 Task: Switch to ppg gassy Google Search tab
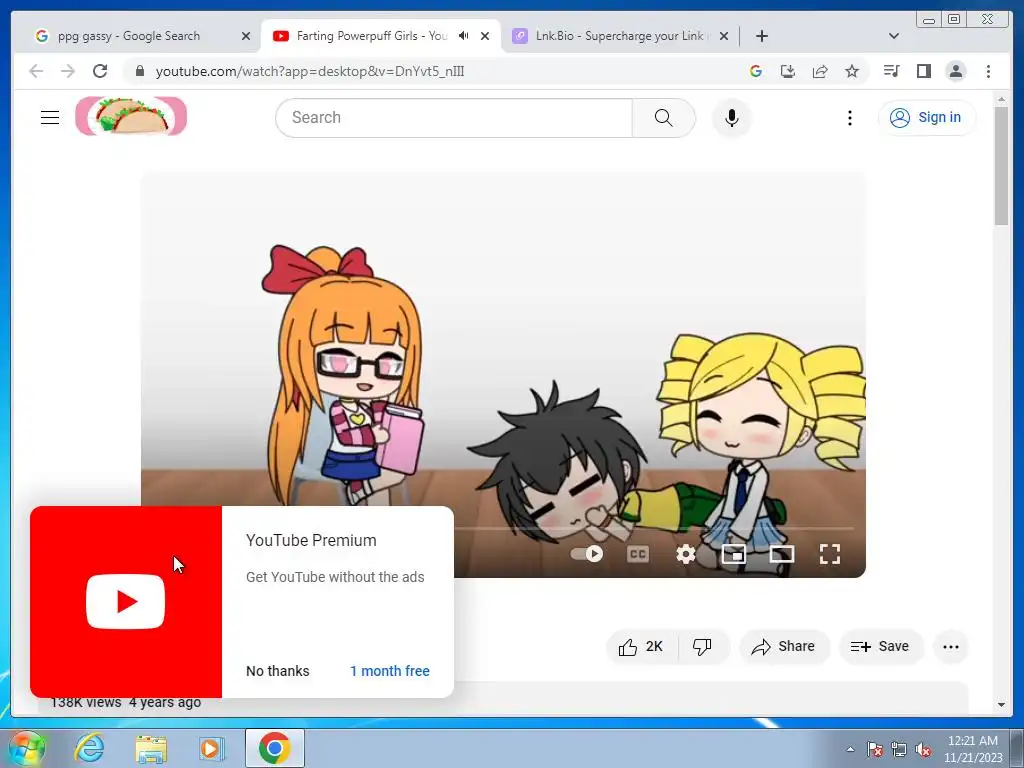(129, 36)
